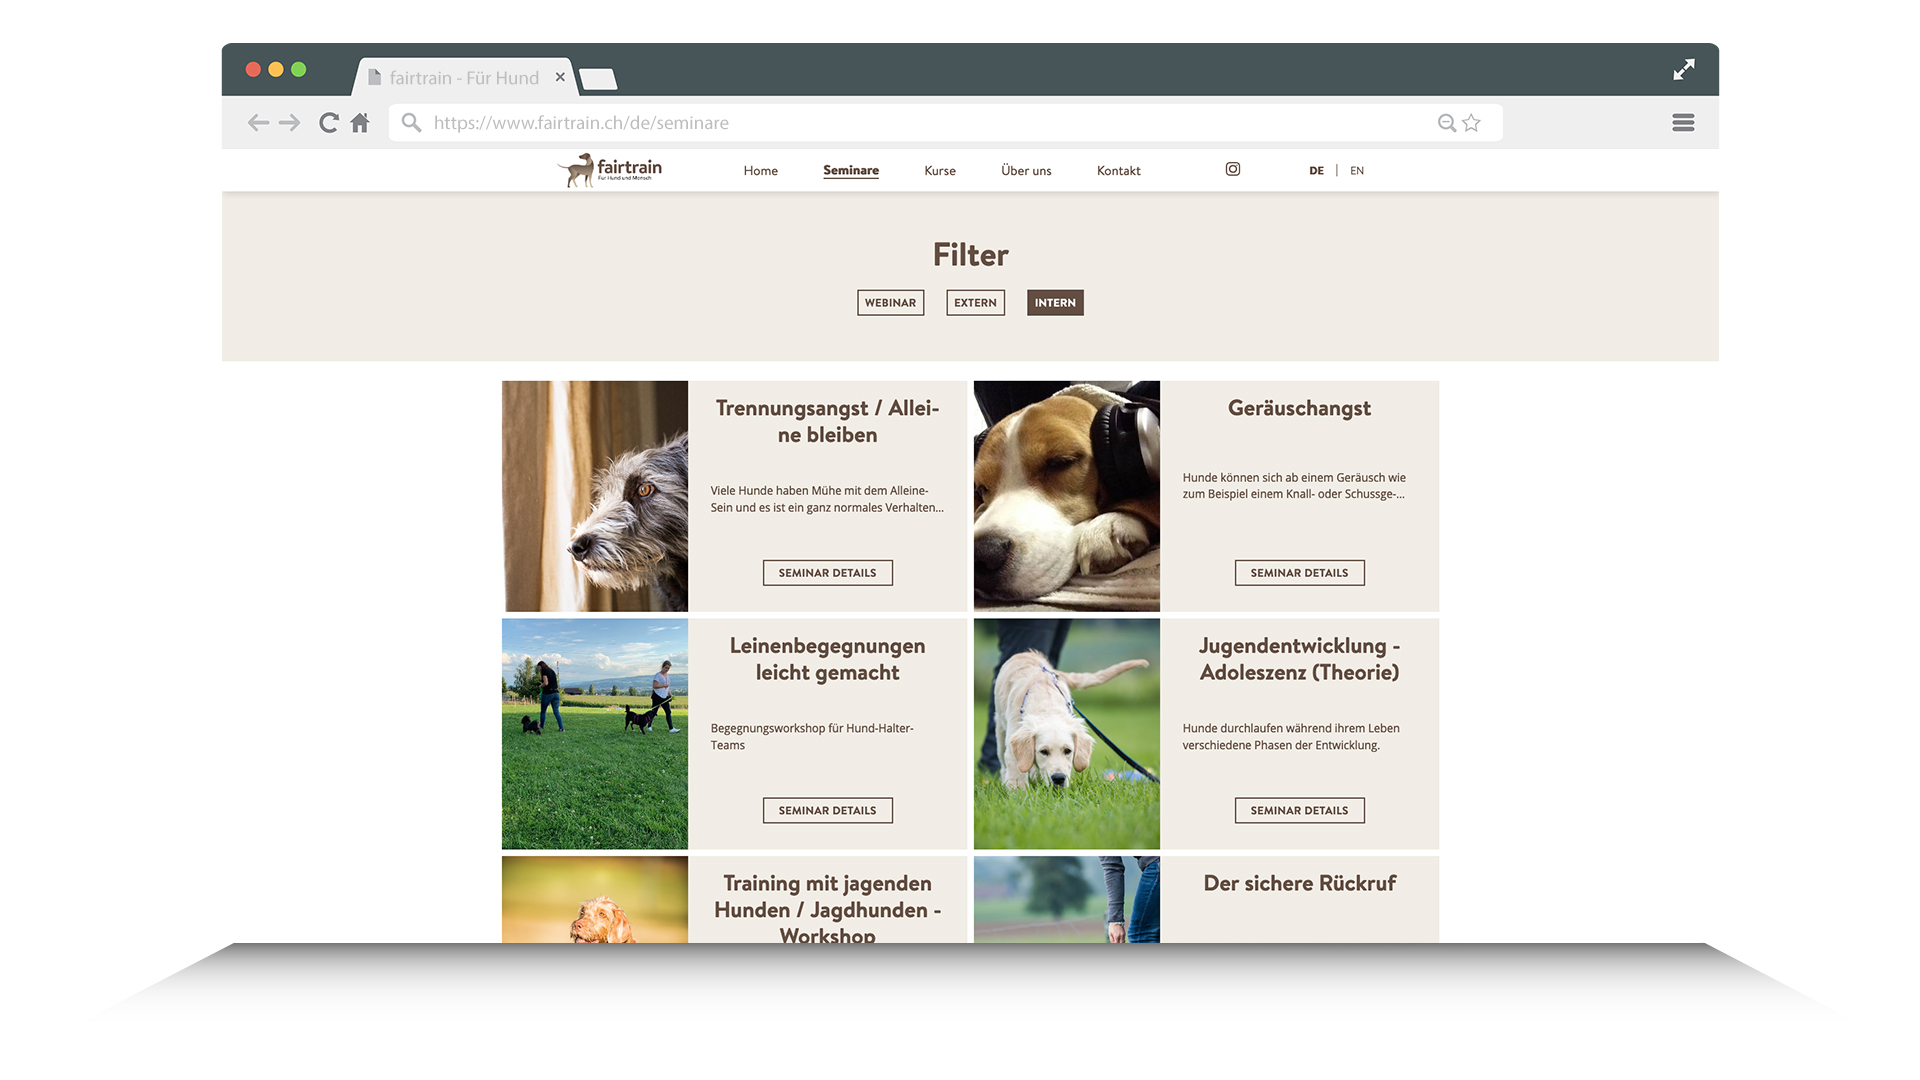Open Seminar Details for Leinenbegegnungen
This screenshot has width=1920, height=1080.
827,811
